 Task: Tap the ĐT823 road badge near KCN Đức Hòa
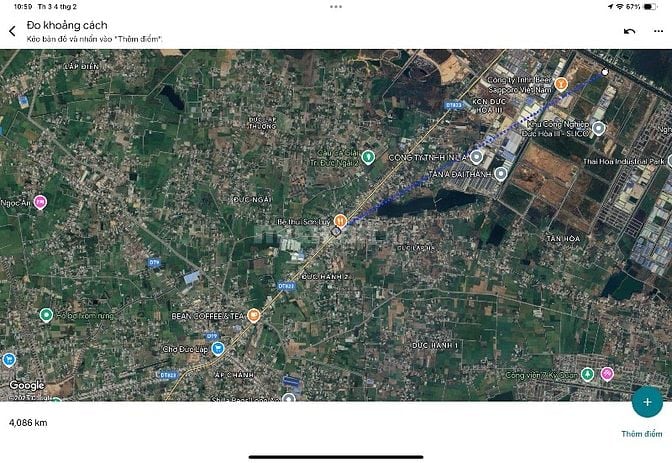point(453,105)
